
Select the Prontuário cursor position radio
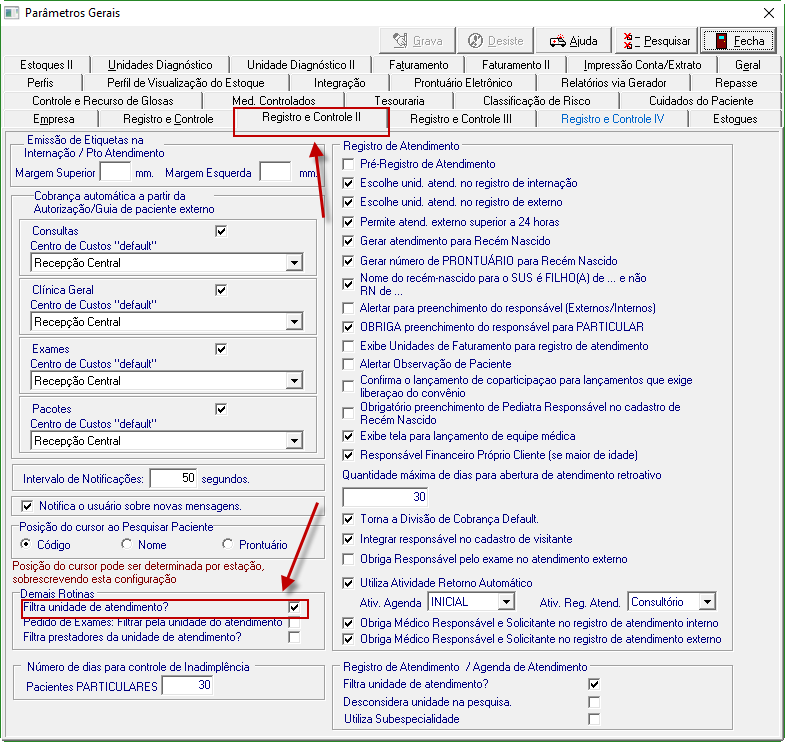coord(228,544)
